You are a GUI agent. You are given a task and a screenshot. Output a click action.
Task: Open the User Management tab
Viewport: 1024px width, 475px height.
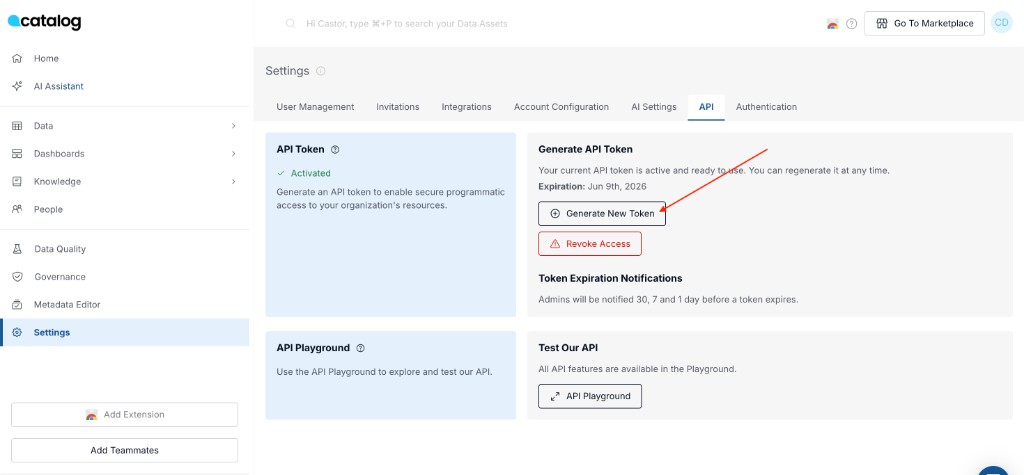[x=315, y=107]
